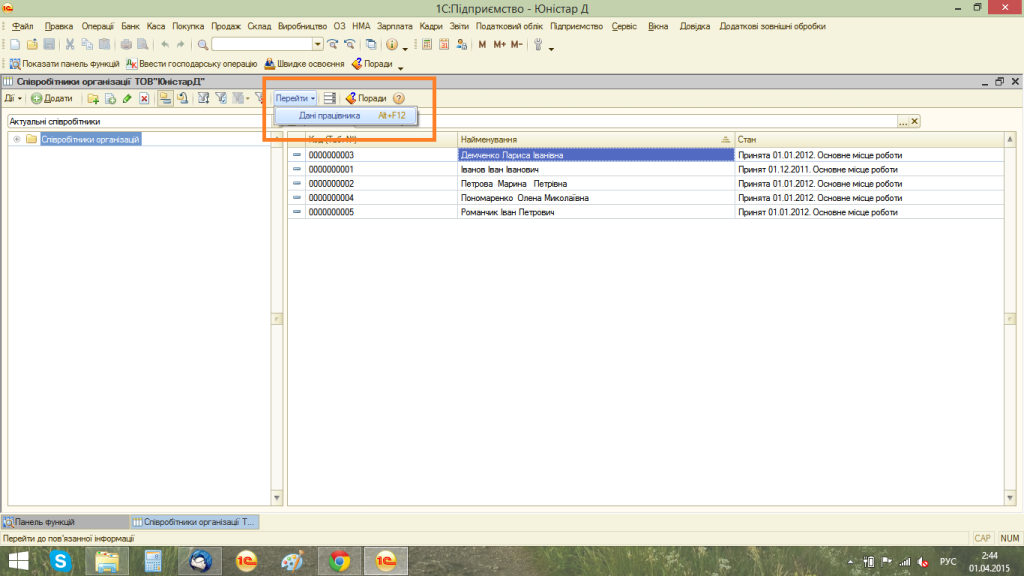This screenshot has width=1024, height=576.
Task: Click the magnifier Search icon
Action: pyautogui.click(x=202, y=44)
